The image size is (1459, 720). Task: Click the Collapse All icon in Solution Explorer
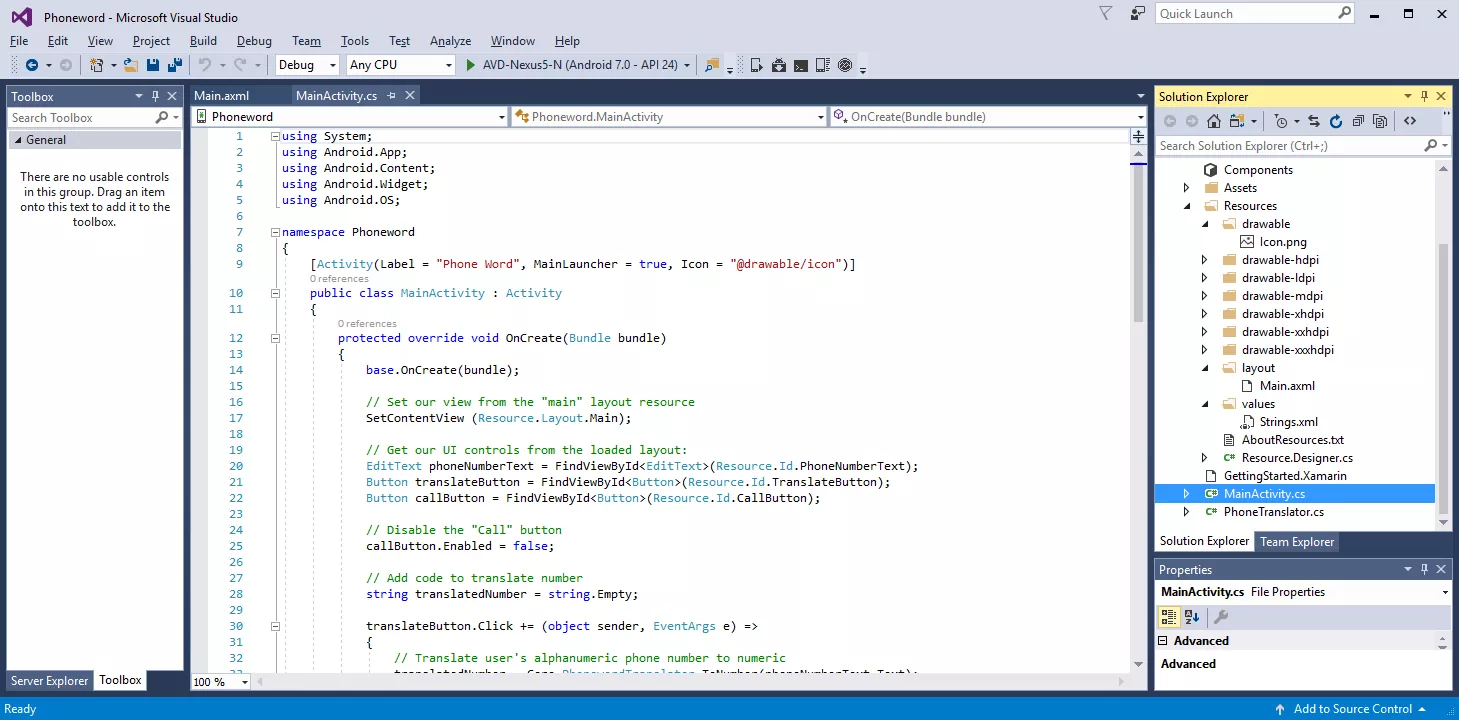click(1358, 121)
